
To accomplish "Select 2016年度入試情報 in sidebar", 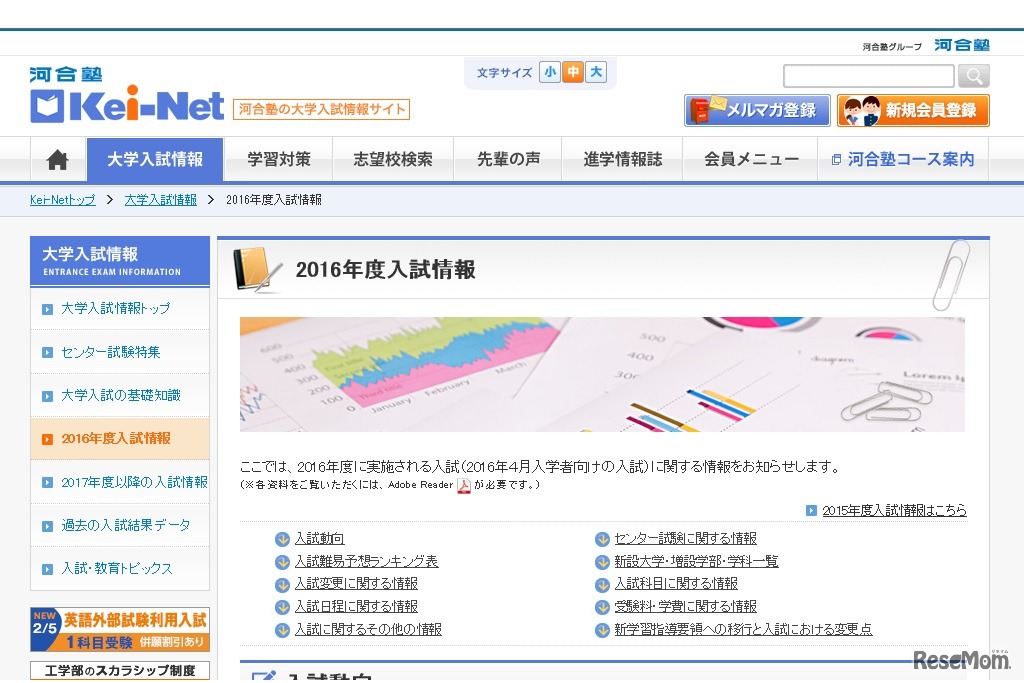I will pos(120,439).
